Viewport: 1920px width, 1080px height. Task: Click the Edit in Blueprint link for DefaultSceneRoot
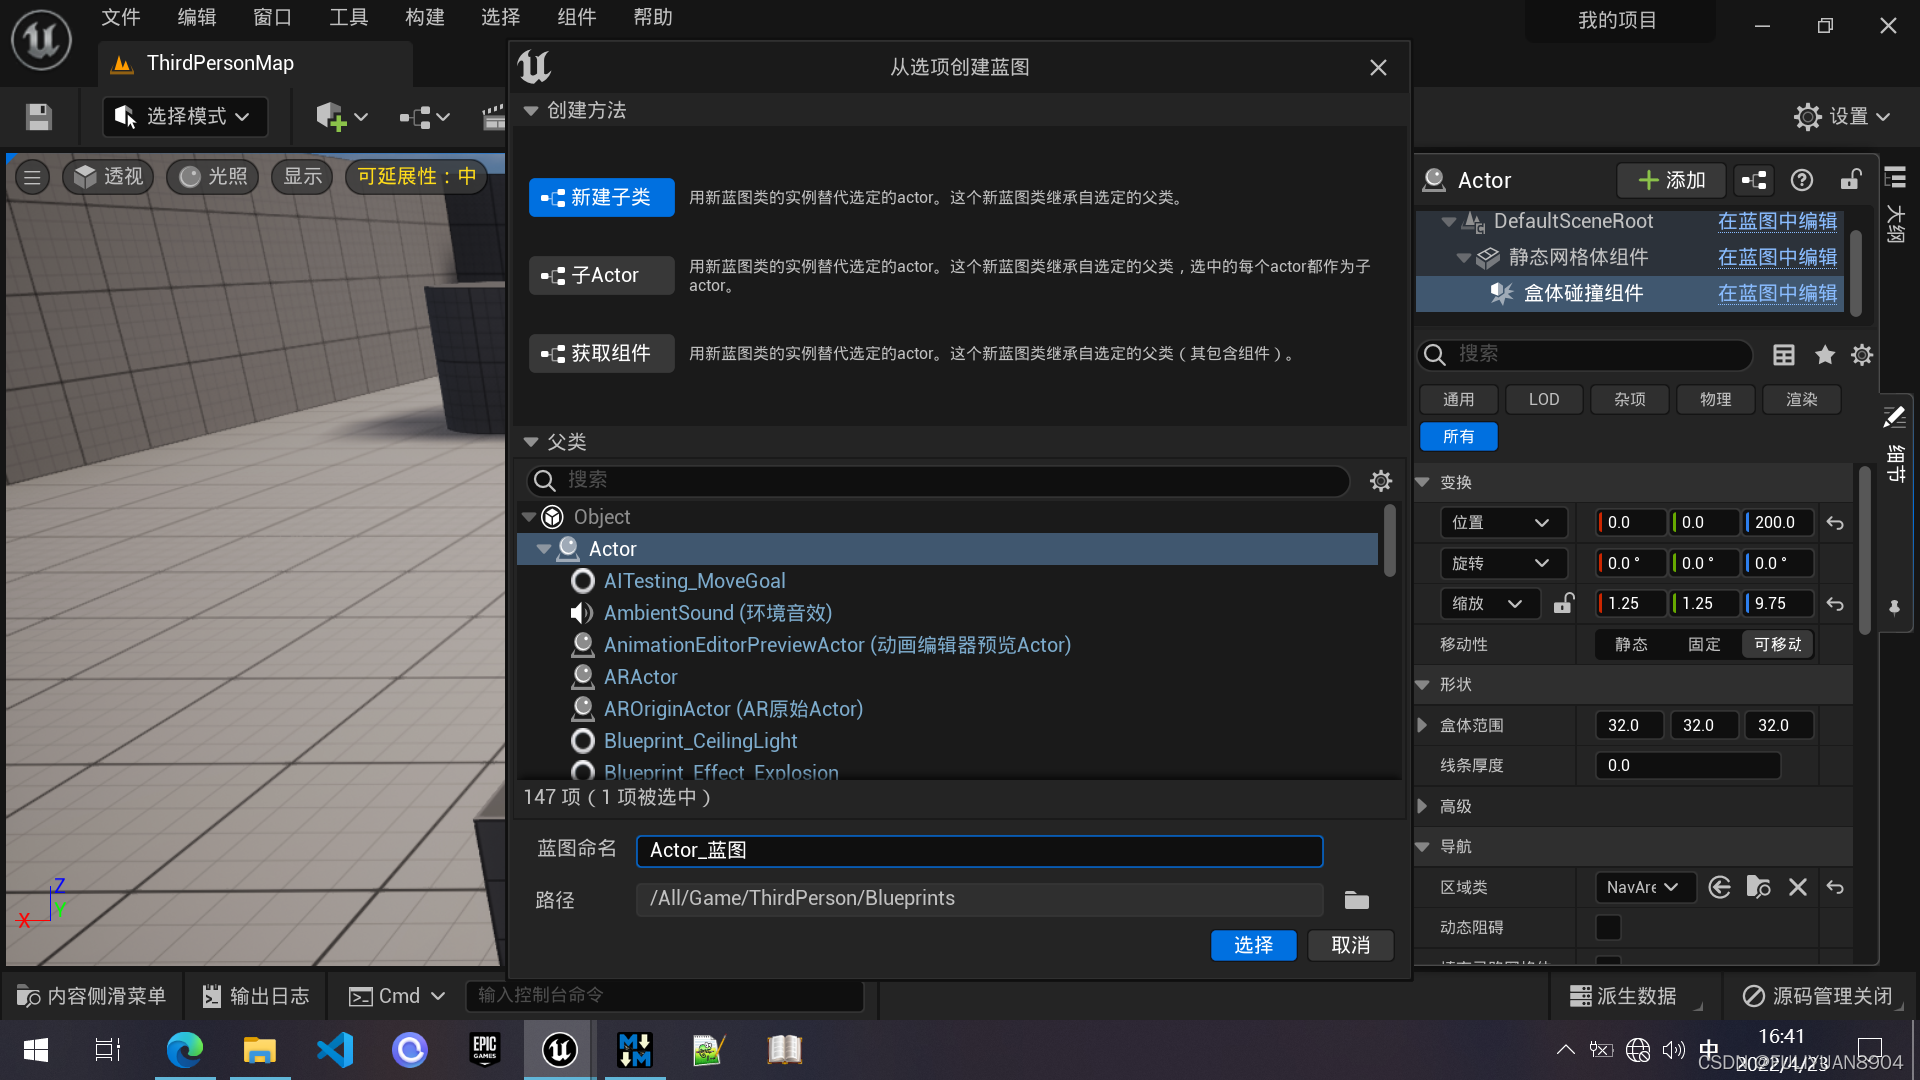click(x=1776, y=221)
